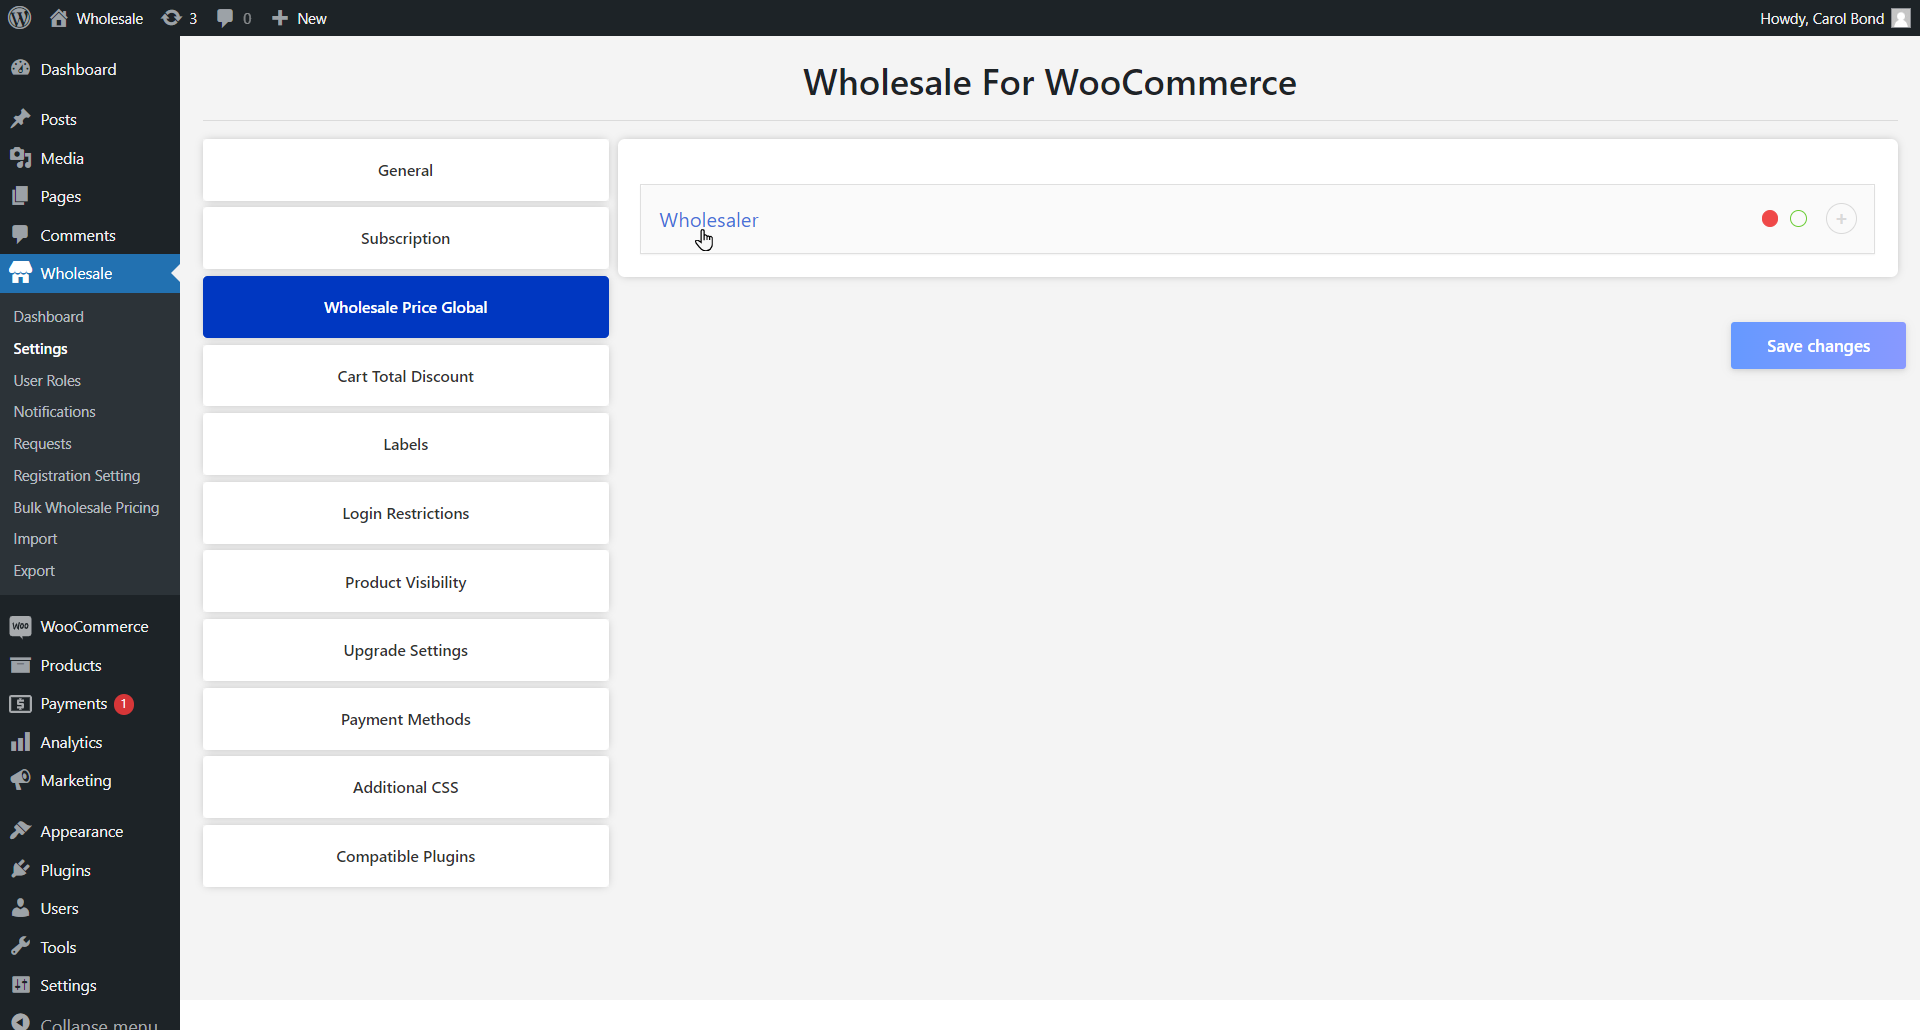Click the Howdy, Carol Bond account link

[x=1823, y=18]
